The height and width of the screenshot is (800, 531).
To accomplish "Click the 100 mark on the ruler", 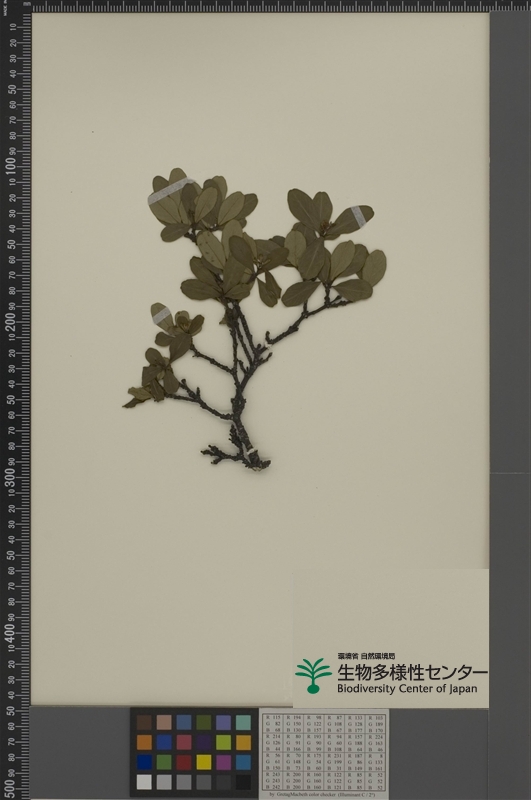I will 10,166.
